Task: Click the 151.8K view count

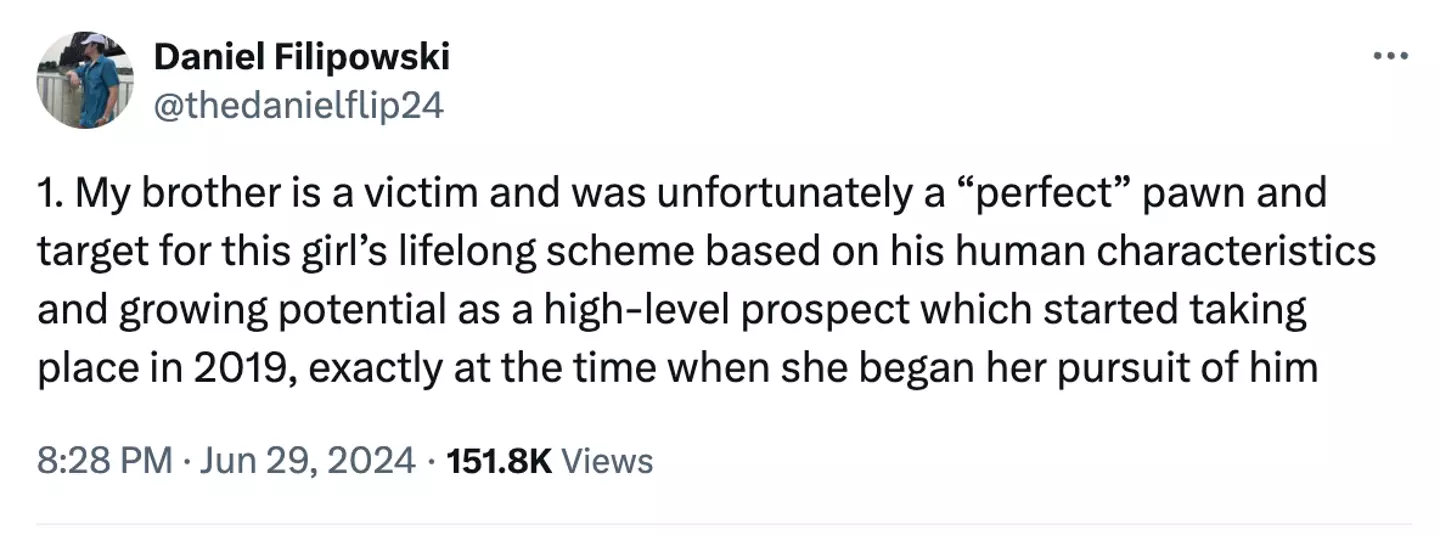Action: pyautogui.click(x=496, y=461)
